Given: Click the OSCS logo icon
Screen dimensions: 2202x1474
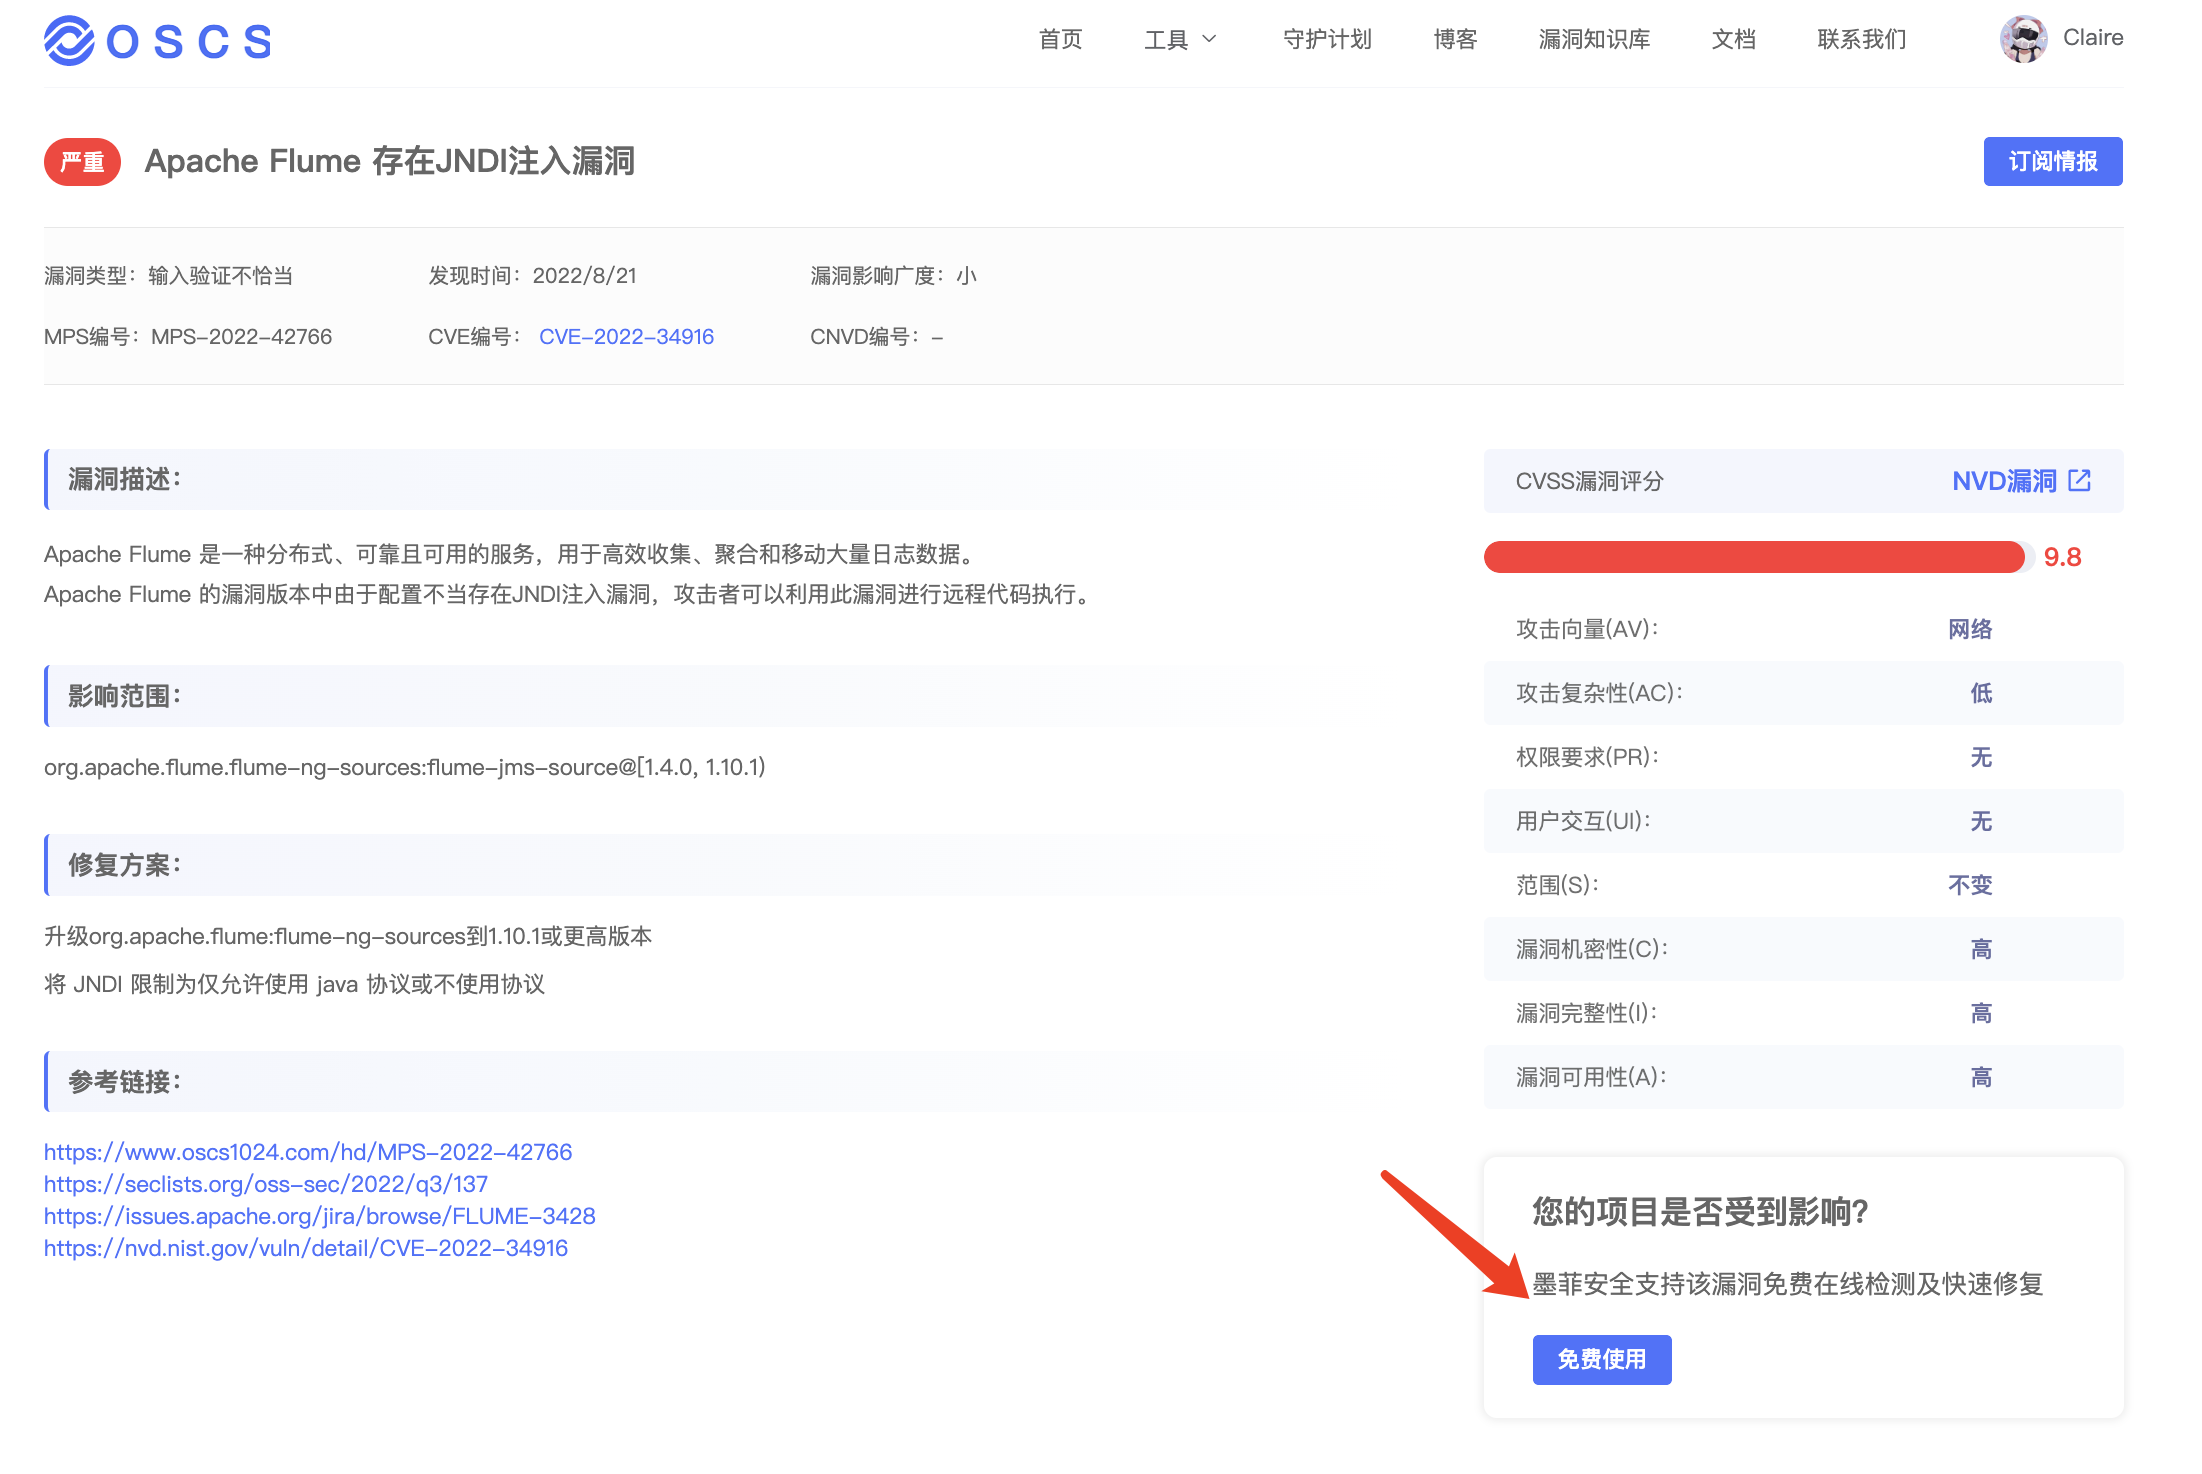Looking at the screenshot, I should click(69, 41).
